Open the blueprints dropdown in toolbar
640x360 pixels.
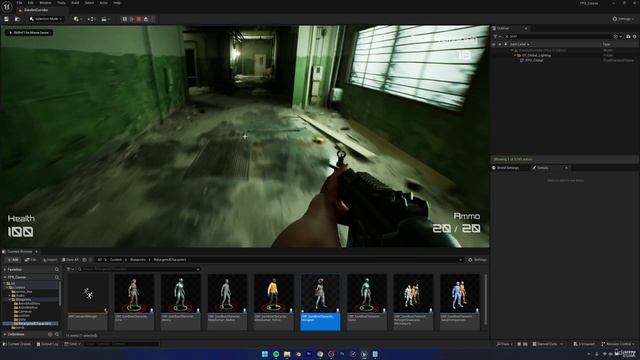pos(91,19)
